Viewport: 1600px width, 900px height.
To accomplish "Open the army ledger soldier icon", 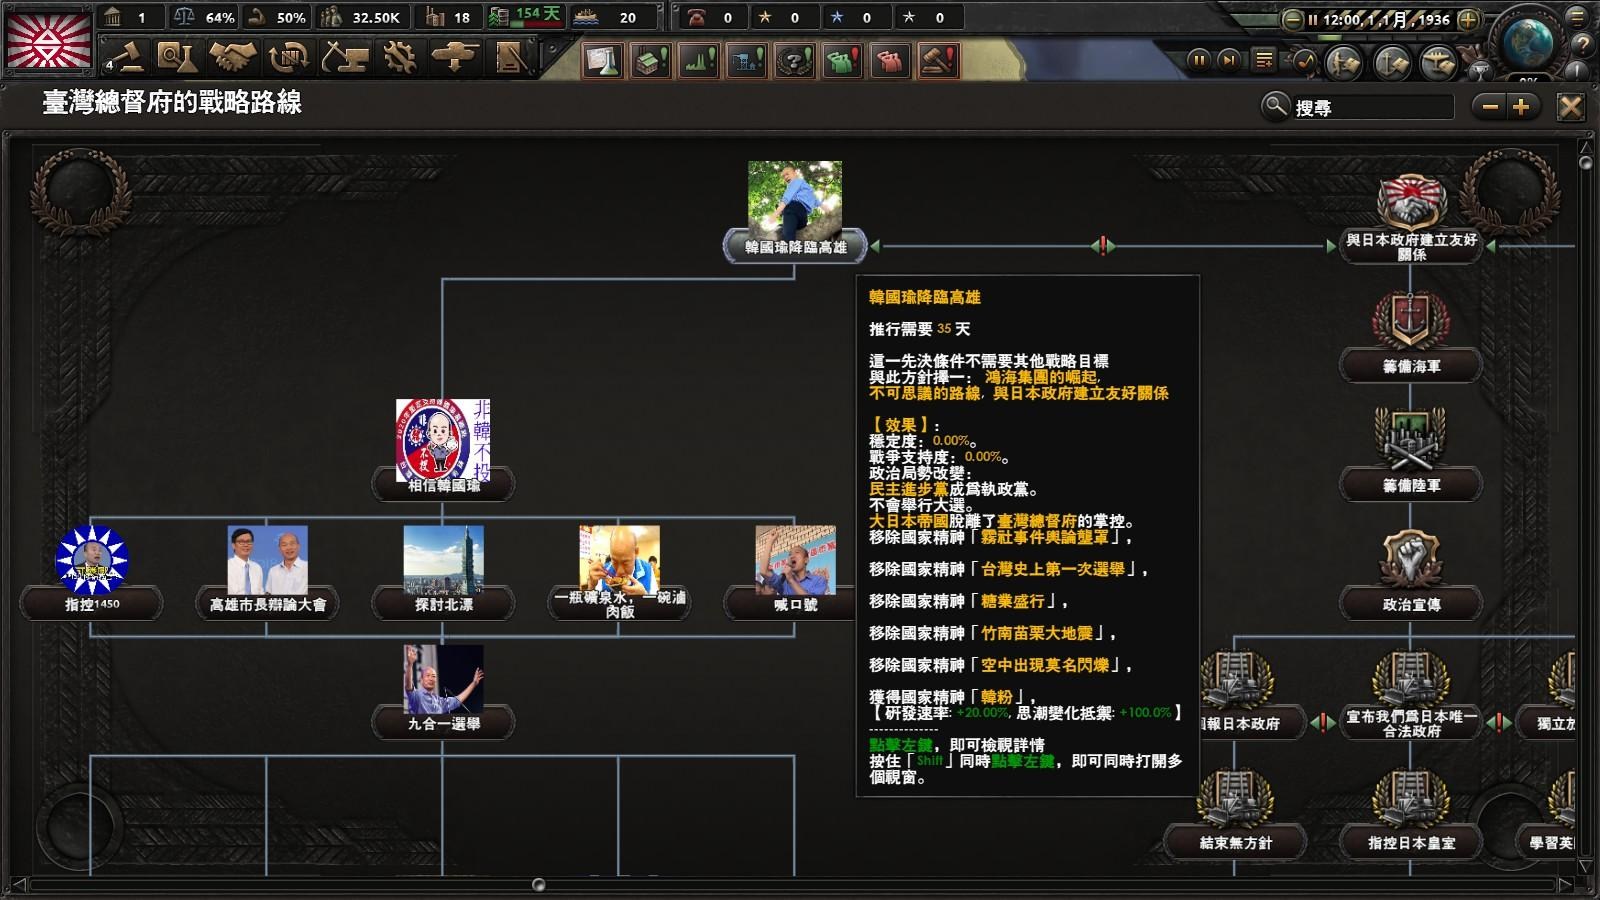I will click(1344, 63).
